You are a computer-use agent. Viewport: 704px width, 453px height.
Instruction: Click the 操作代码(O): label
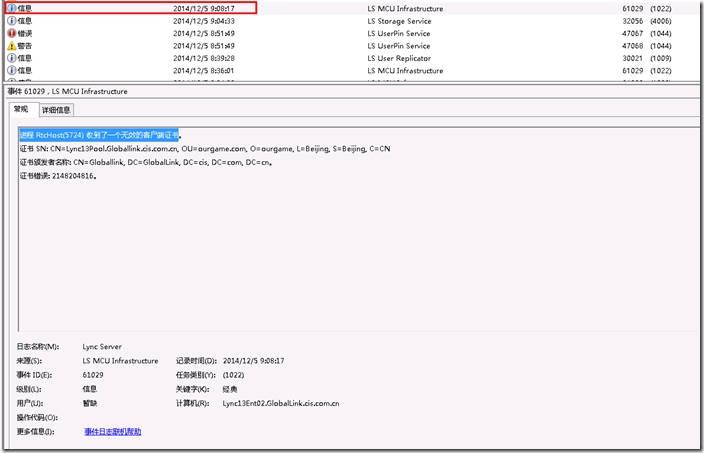[x=37, y=418]
